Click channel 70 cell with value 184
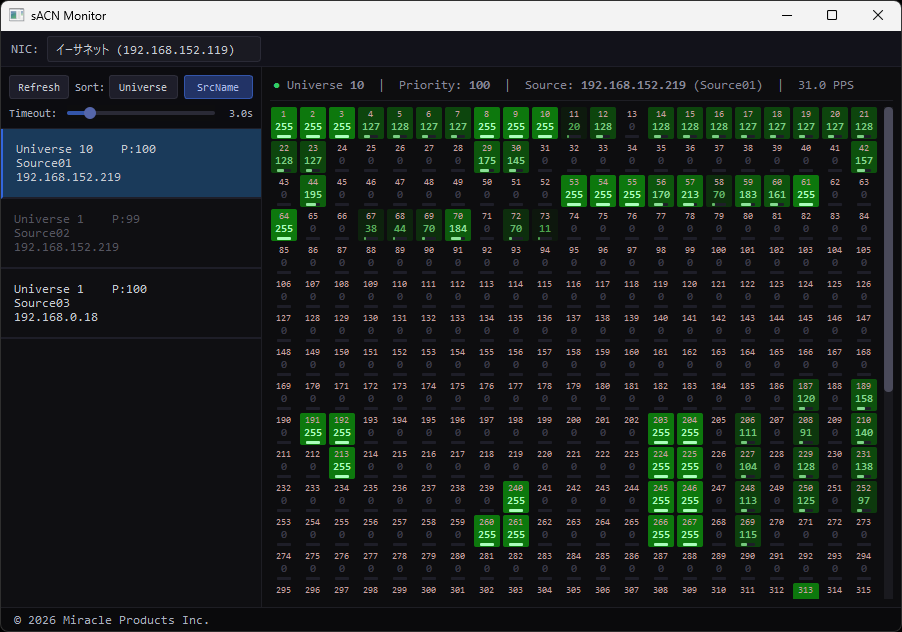This screenshot has height=632, width=902. click(x=458, y=224)
